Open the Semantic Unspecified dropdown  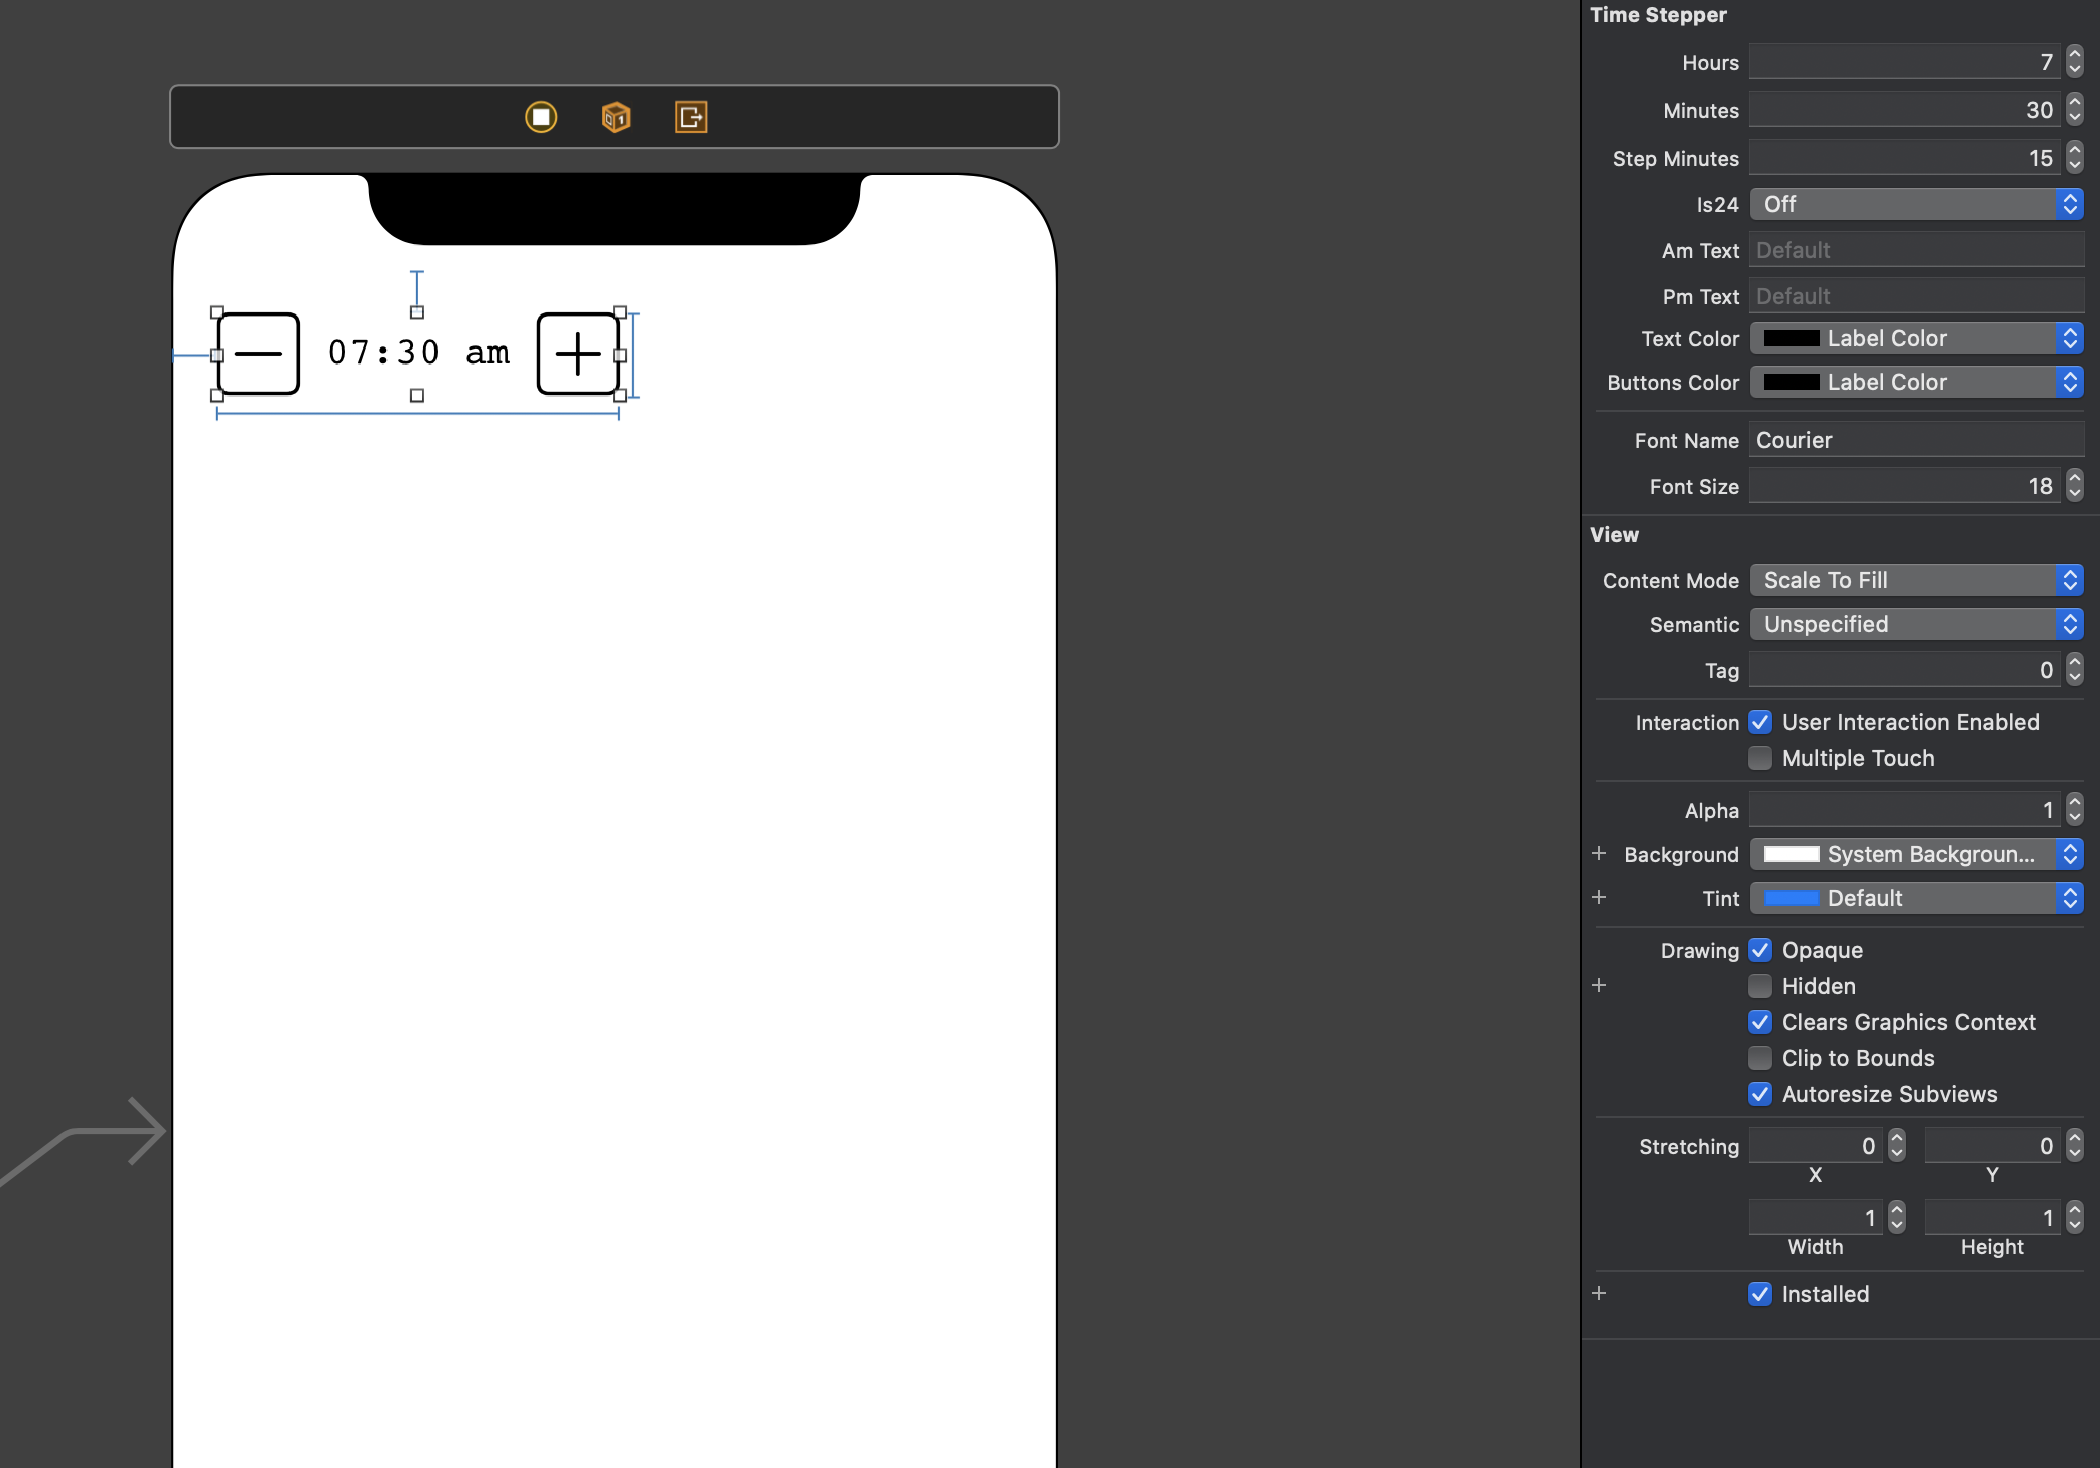1915,624
